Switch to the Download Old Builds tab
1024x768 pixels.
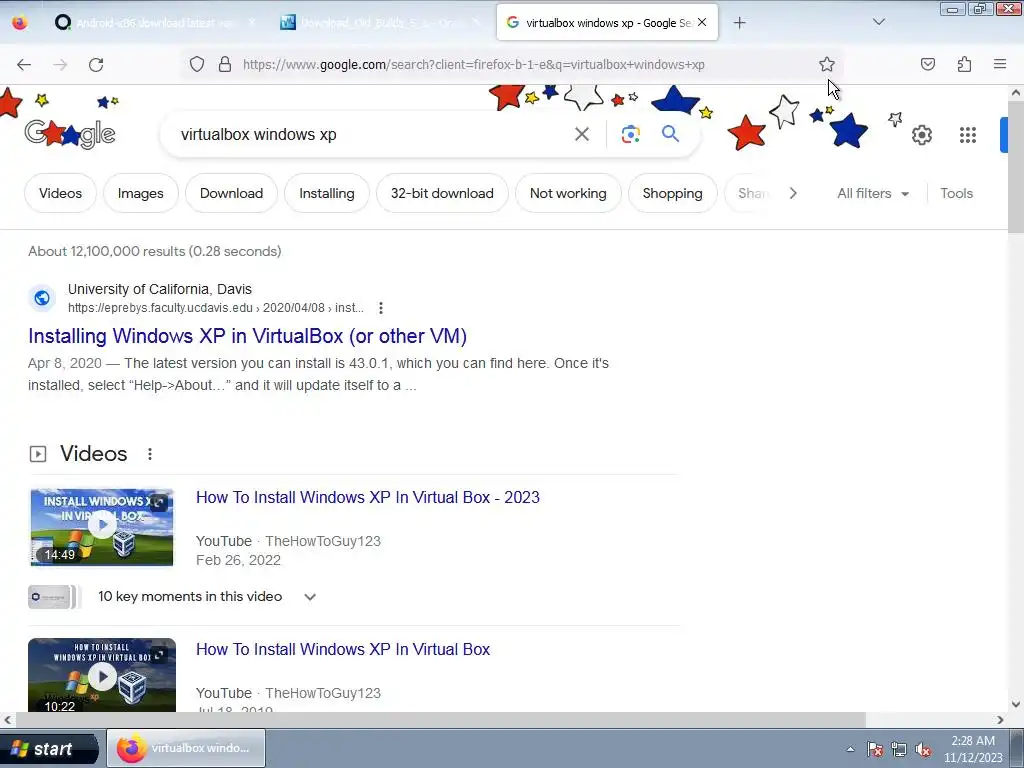[382, 23]
